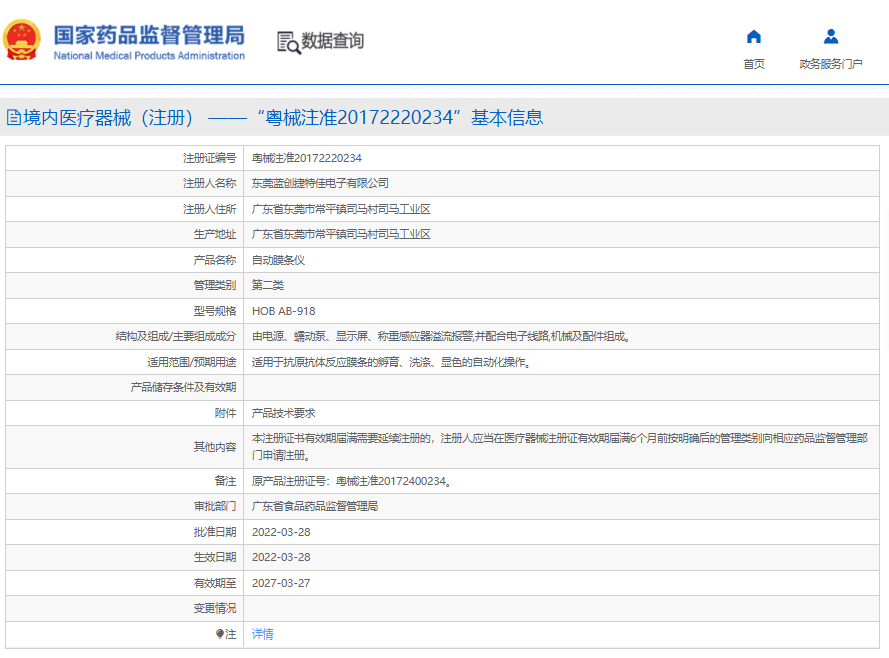Open 政务服务门户 user icon
889x658 pixels.
[x=831, y=37]
